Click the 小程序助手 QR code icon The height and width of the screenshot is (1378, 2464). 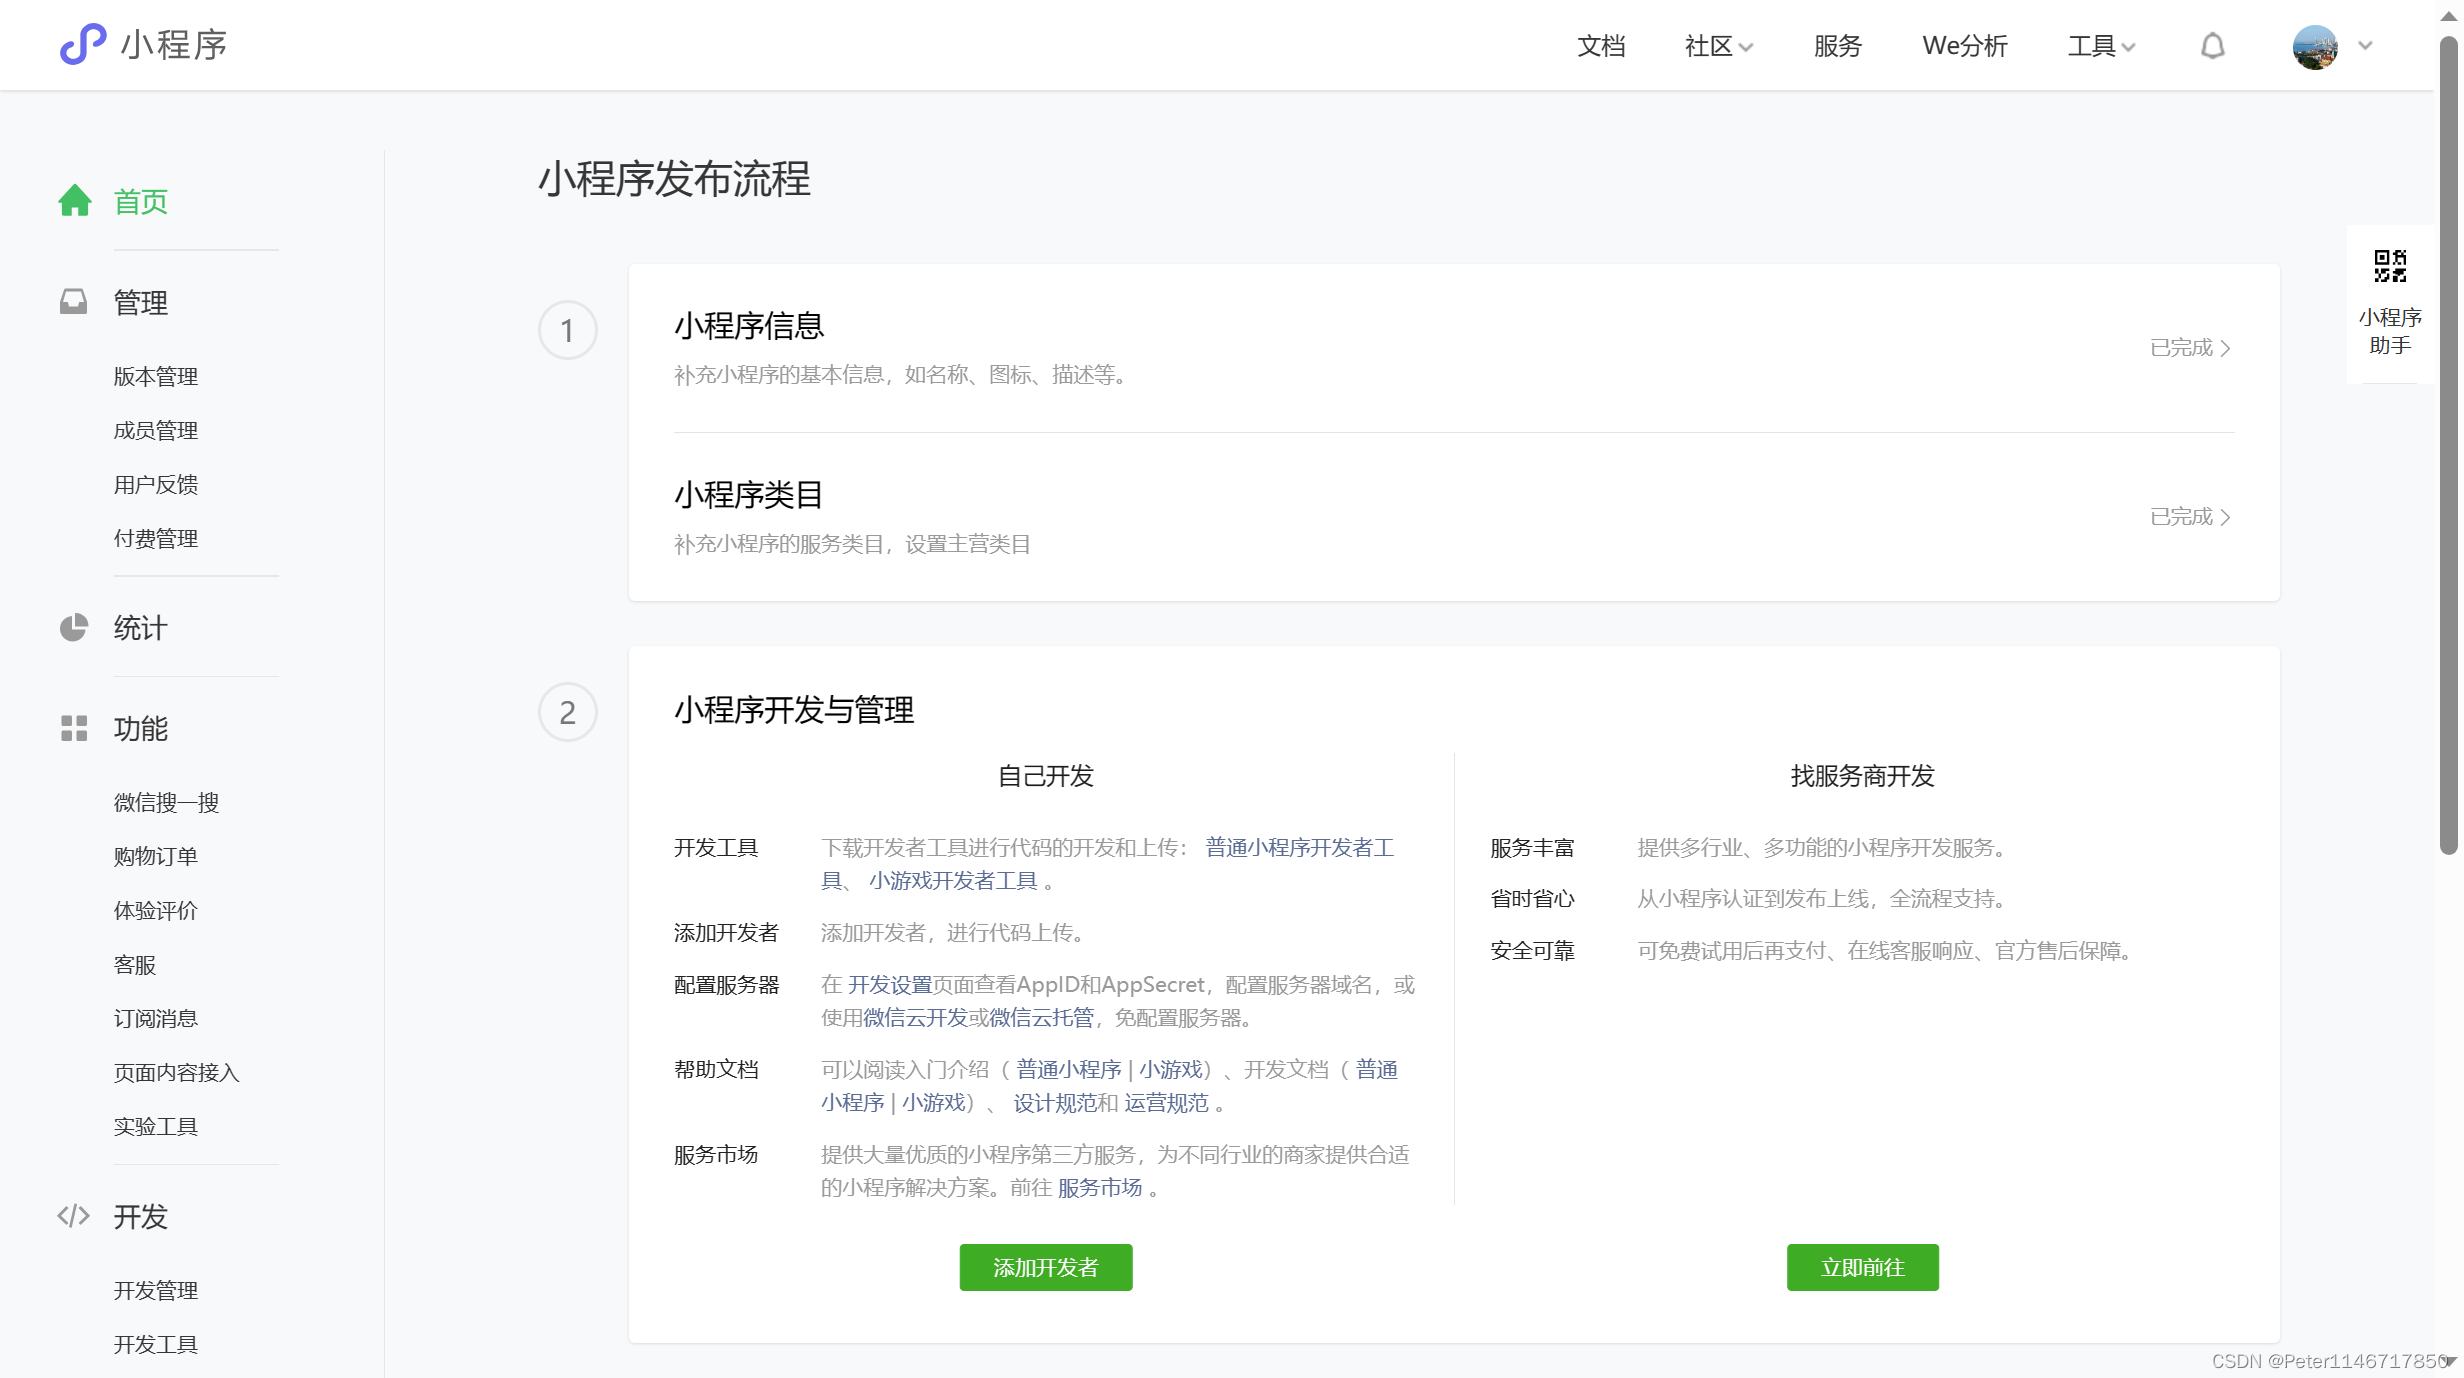point(2390,265)
